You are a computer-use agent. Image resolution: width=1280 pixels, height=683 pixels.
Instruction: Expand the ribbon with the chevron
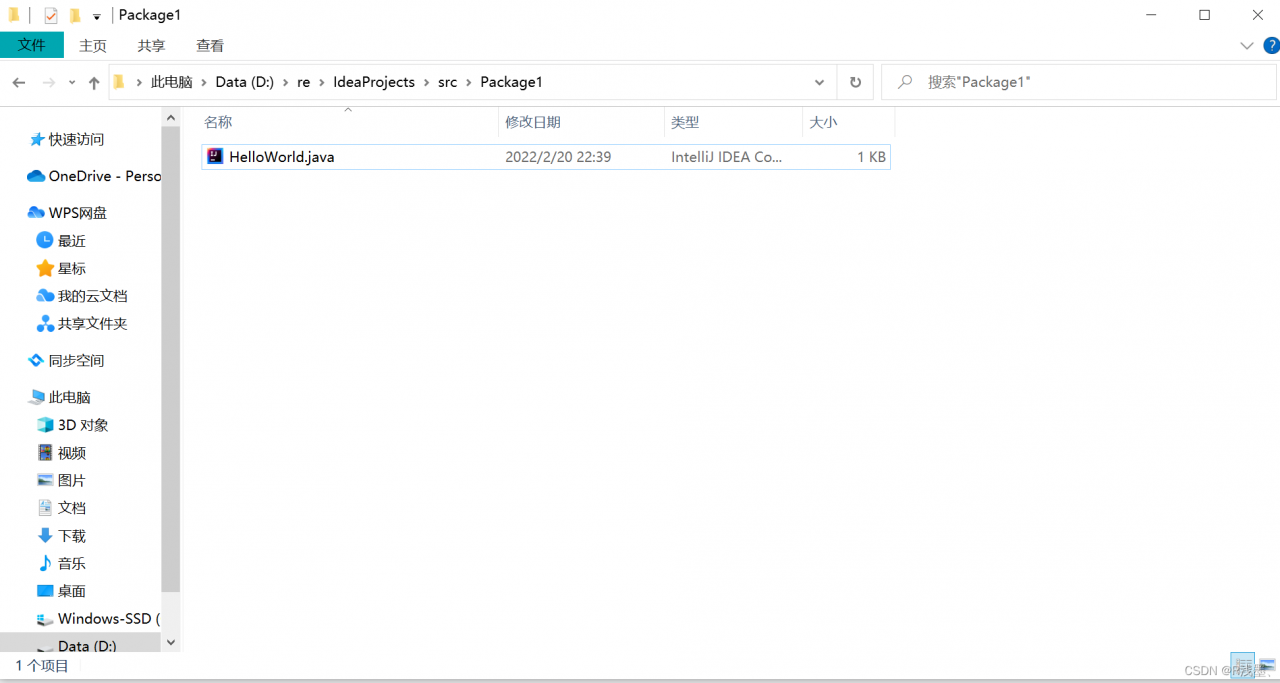(x=1247, y=46)
